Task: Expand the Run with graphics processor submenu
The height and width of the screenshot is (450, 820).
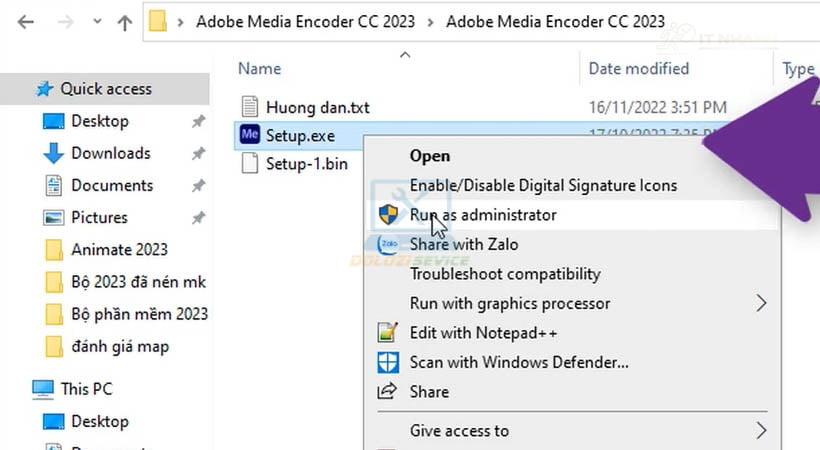Action: (761, 303)
